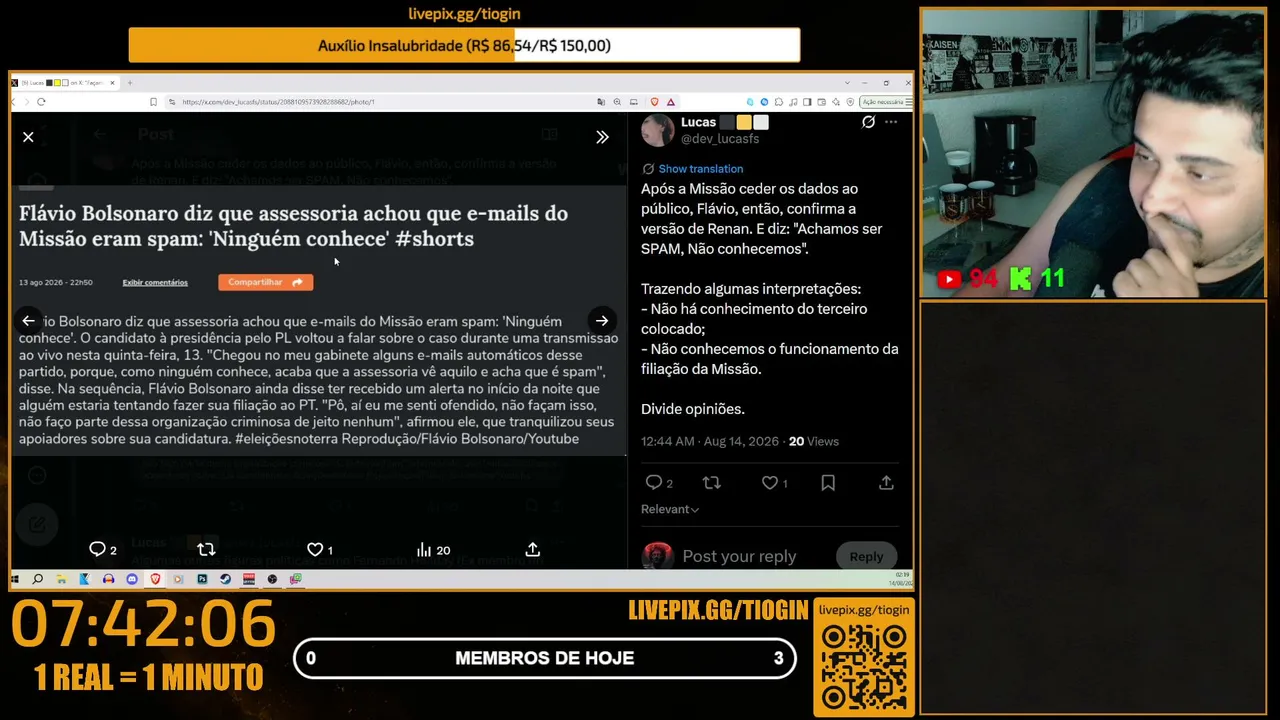The width and height of the screenshot is (1280, 720).
Task: Click the headline "Flávio Bolsonaro diz que assessoria"
Action: click(x=293, y=226)
